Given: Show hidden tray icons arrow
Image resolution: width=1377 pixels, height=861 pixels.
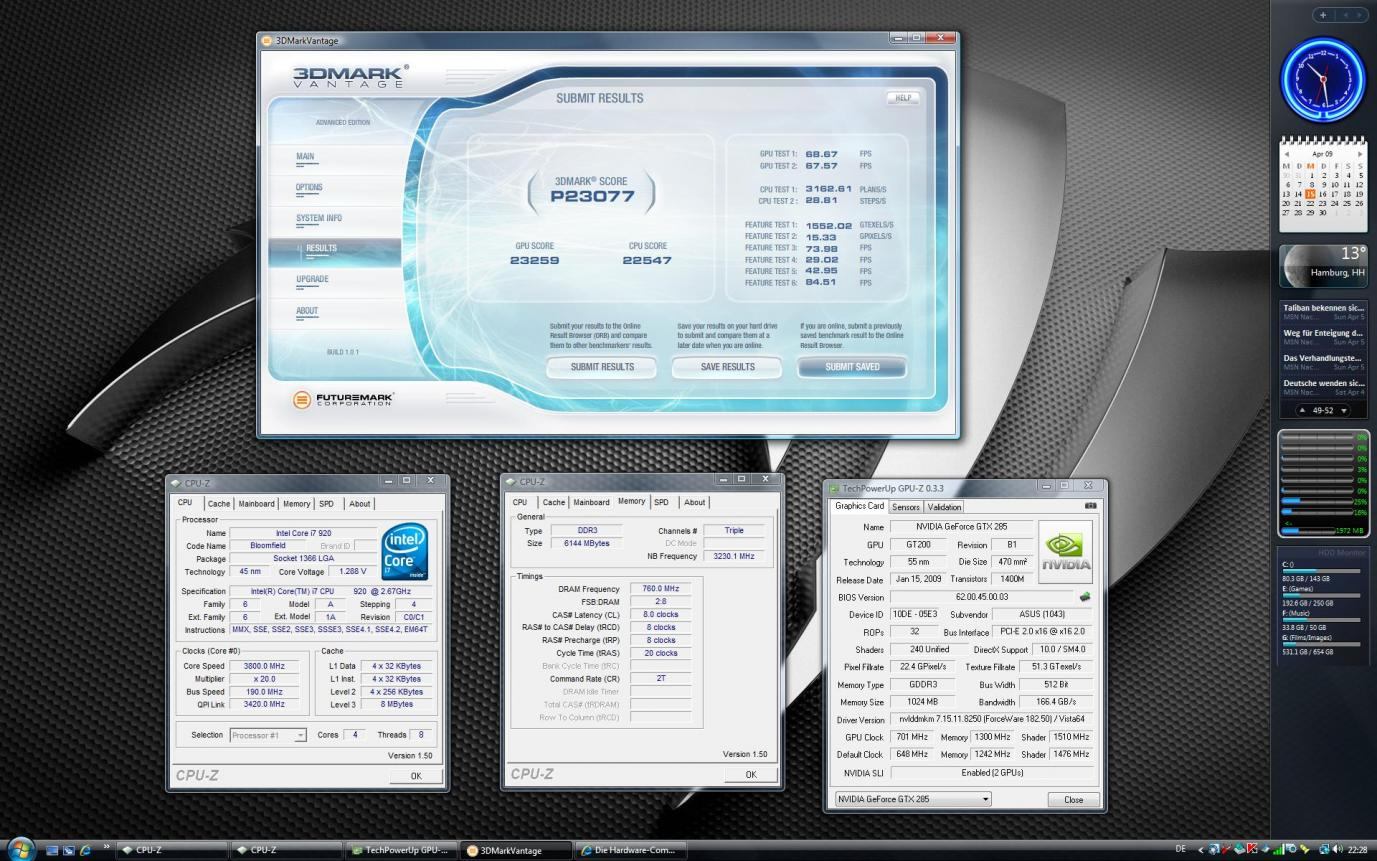Looking at the screenshot, I should tap(1201, 850).
